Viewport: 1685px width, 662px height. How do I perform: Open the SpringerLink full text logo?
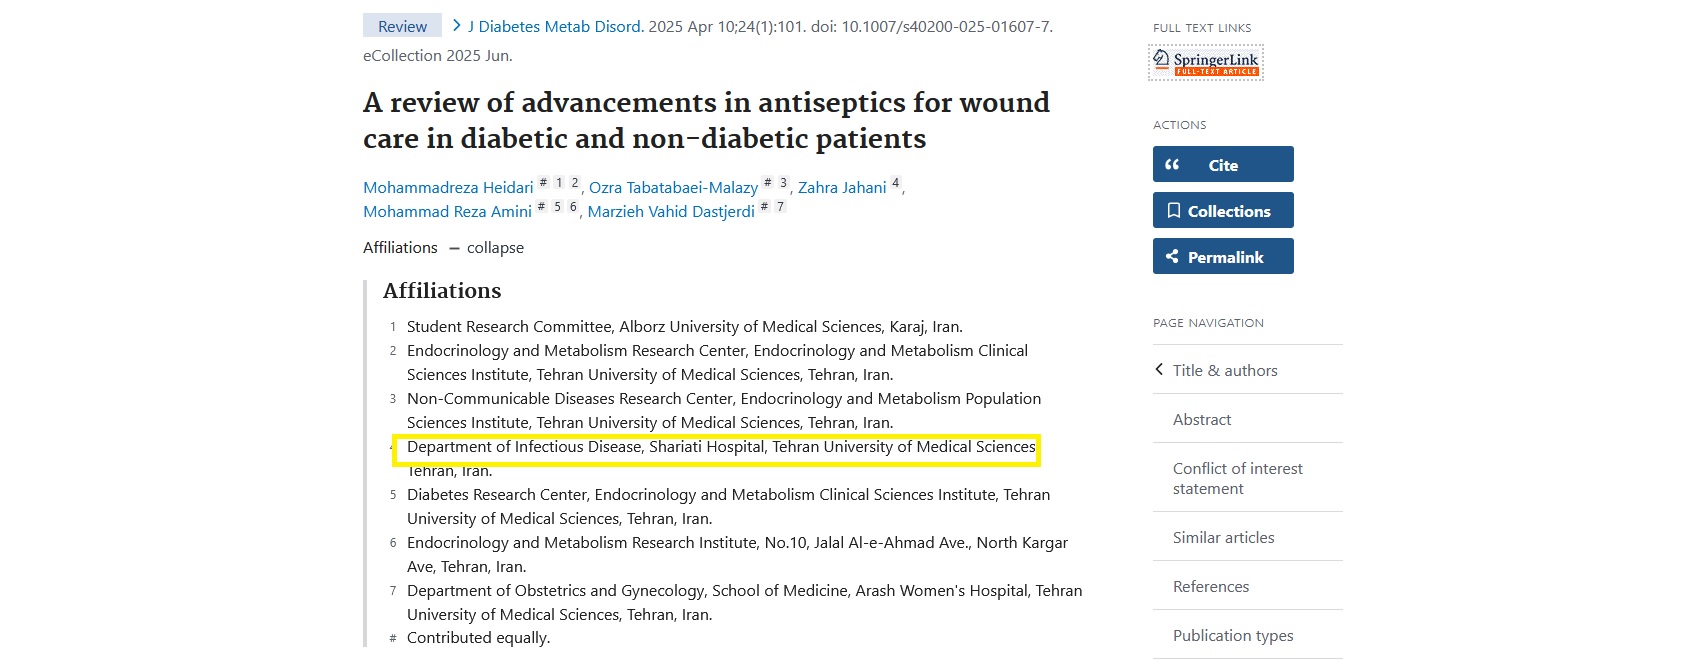click(x=1206, y=62)
